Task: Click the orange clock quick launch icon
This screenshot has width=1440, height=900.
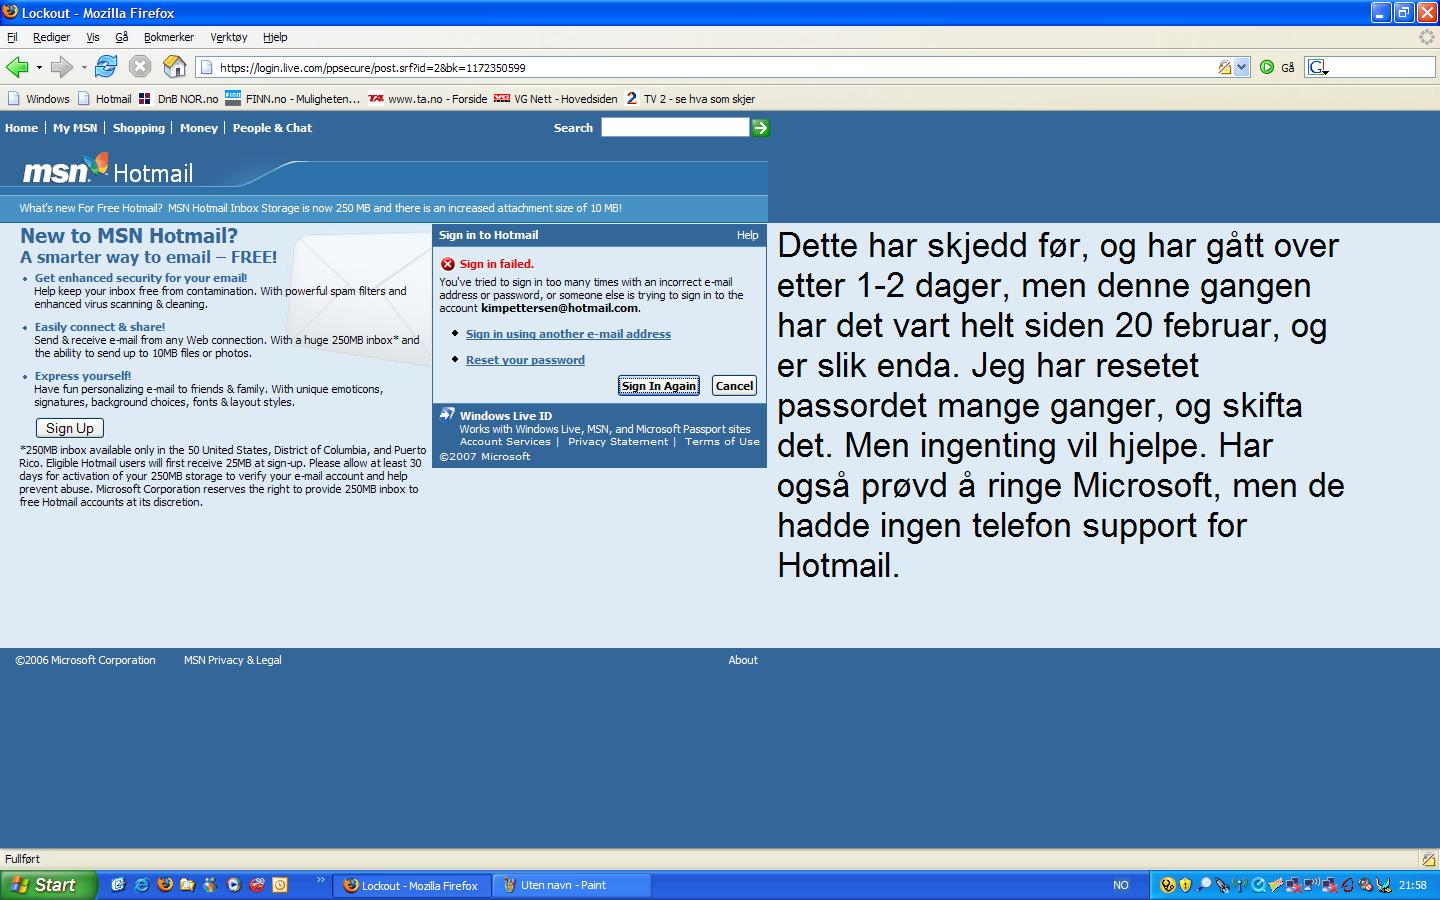Action: click(x=280, y=885)
